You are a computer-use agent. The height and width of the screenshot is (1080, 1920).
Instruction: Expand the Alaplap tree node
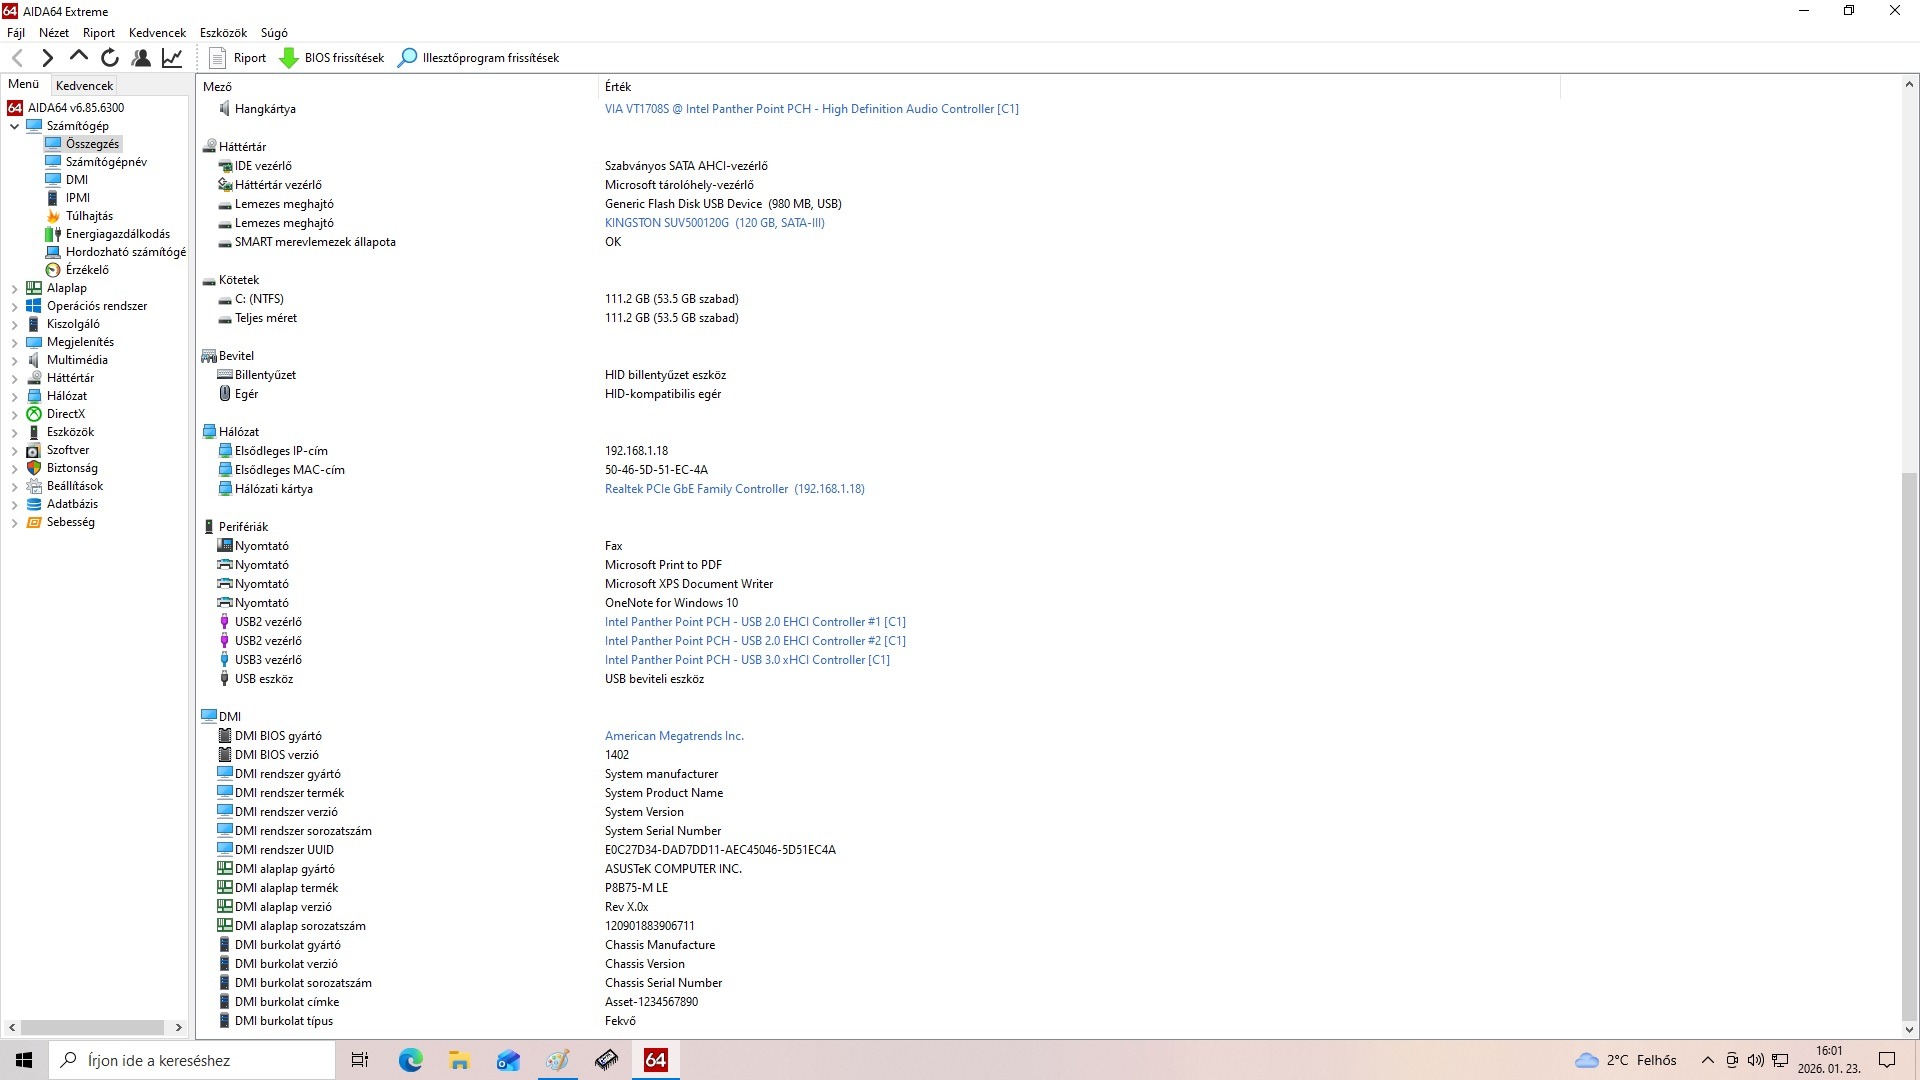(14, 289)
